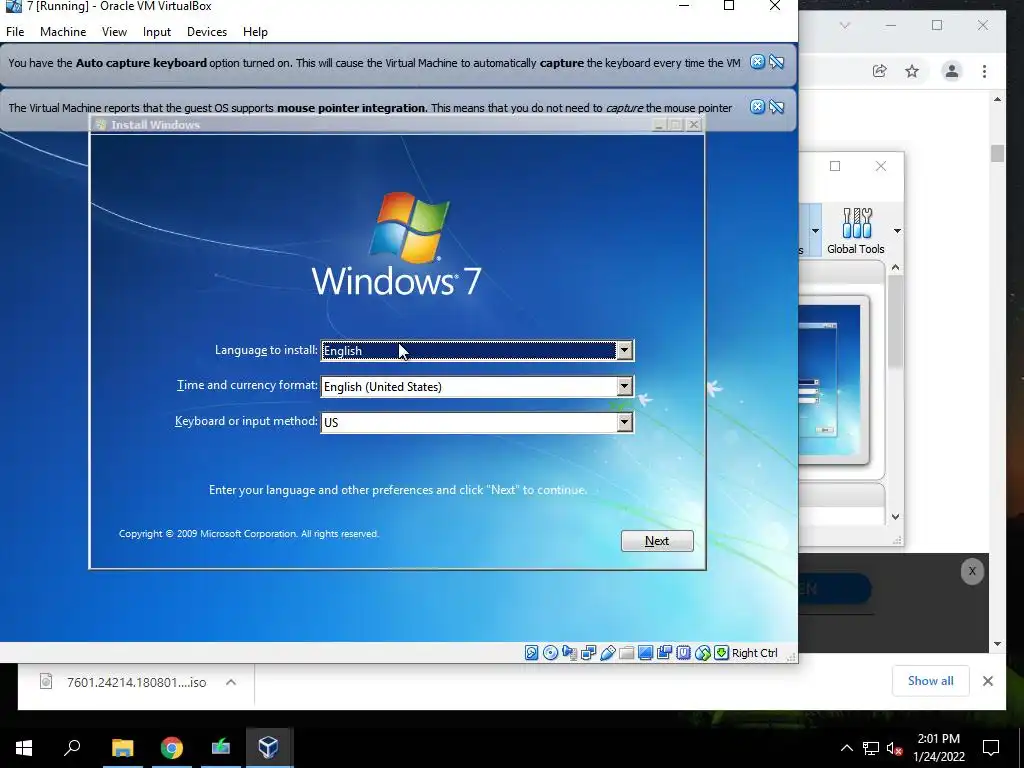
Task: Click the network tray icon
Action: (871, 748)
